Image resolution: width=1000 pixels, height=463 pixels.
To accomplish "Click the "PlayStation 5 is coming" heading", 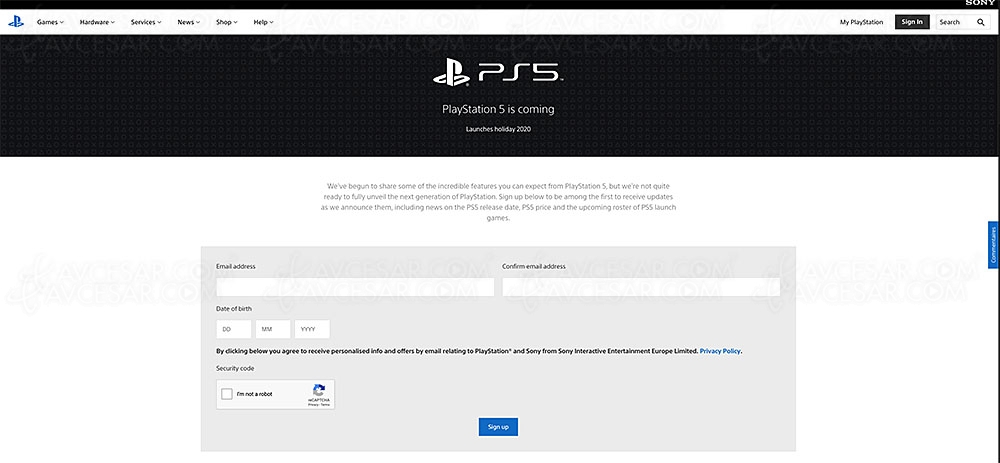I will (x=498, y=109).
